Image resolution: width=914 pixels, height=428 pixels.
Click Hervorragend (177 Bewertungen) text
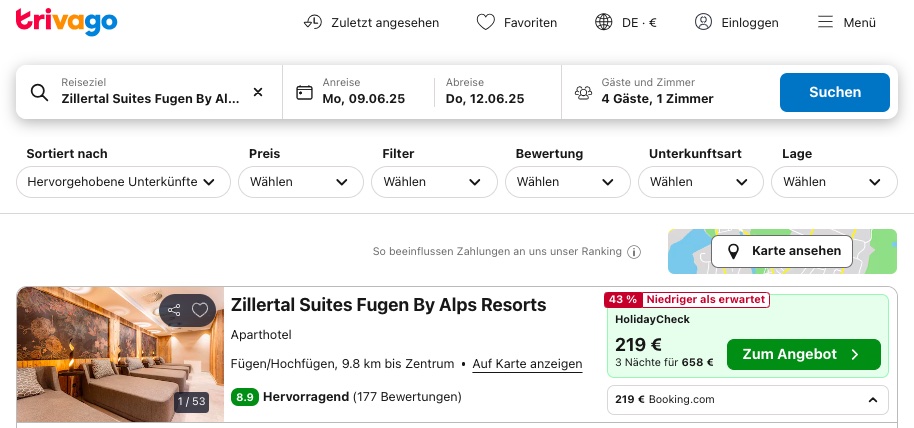pyautogui.click(x=362, y=397)
